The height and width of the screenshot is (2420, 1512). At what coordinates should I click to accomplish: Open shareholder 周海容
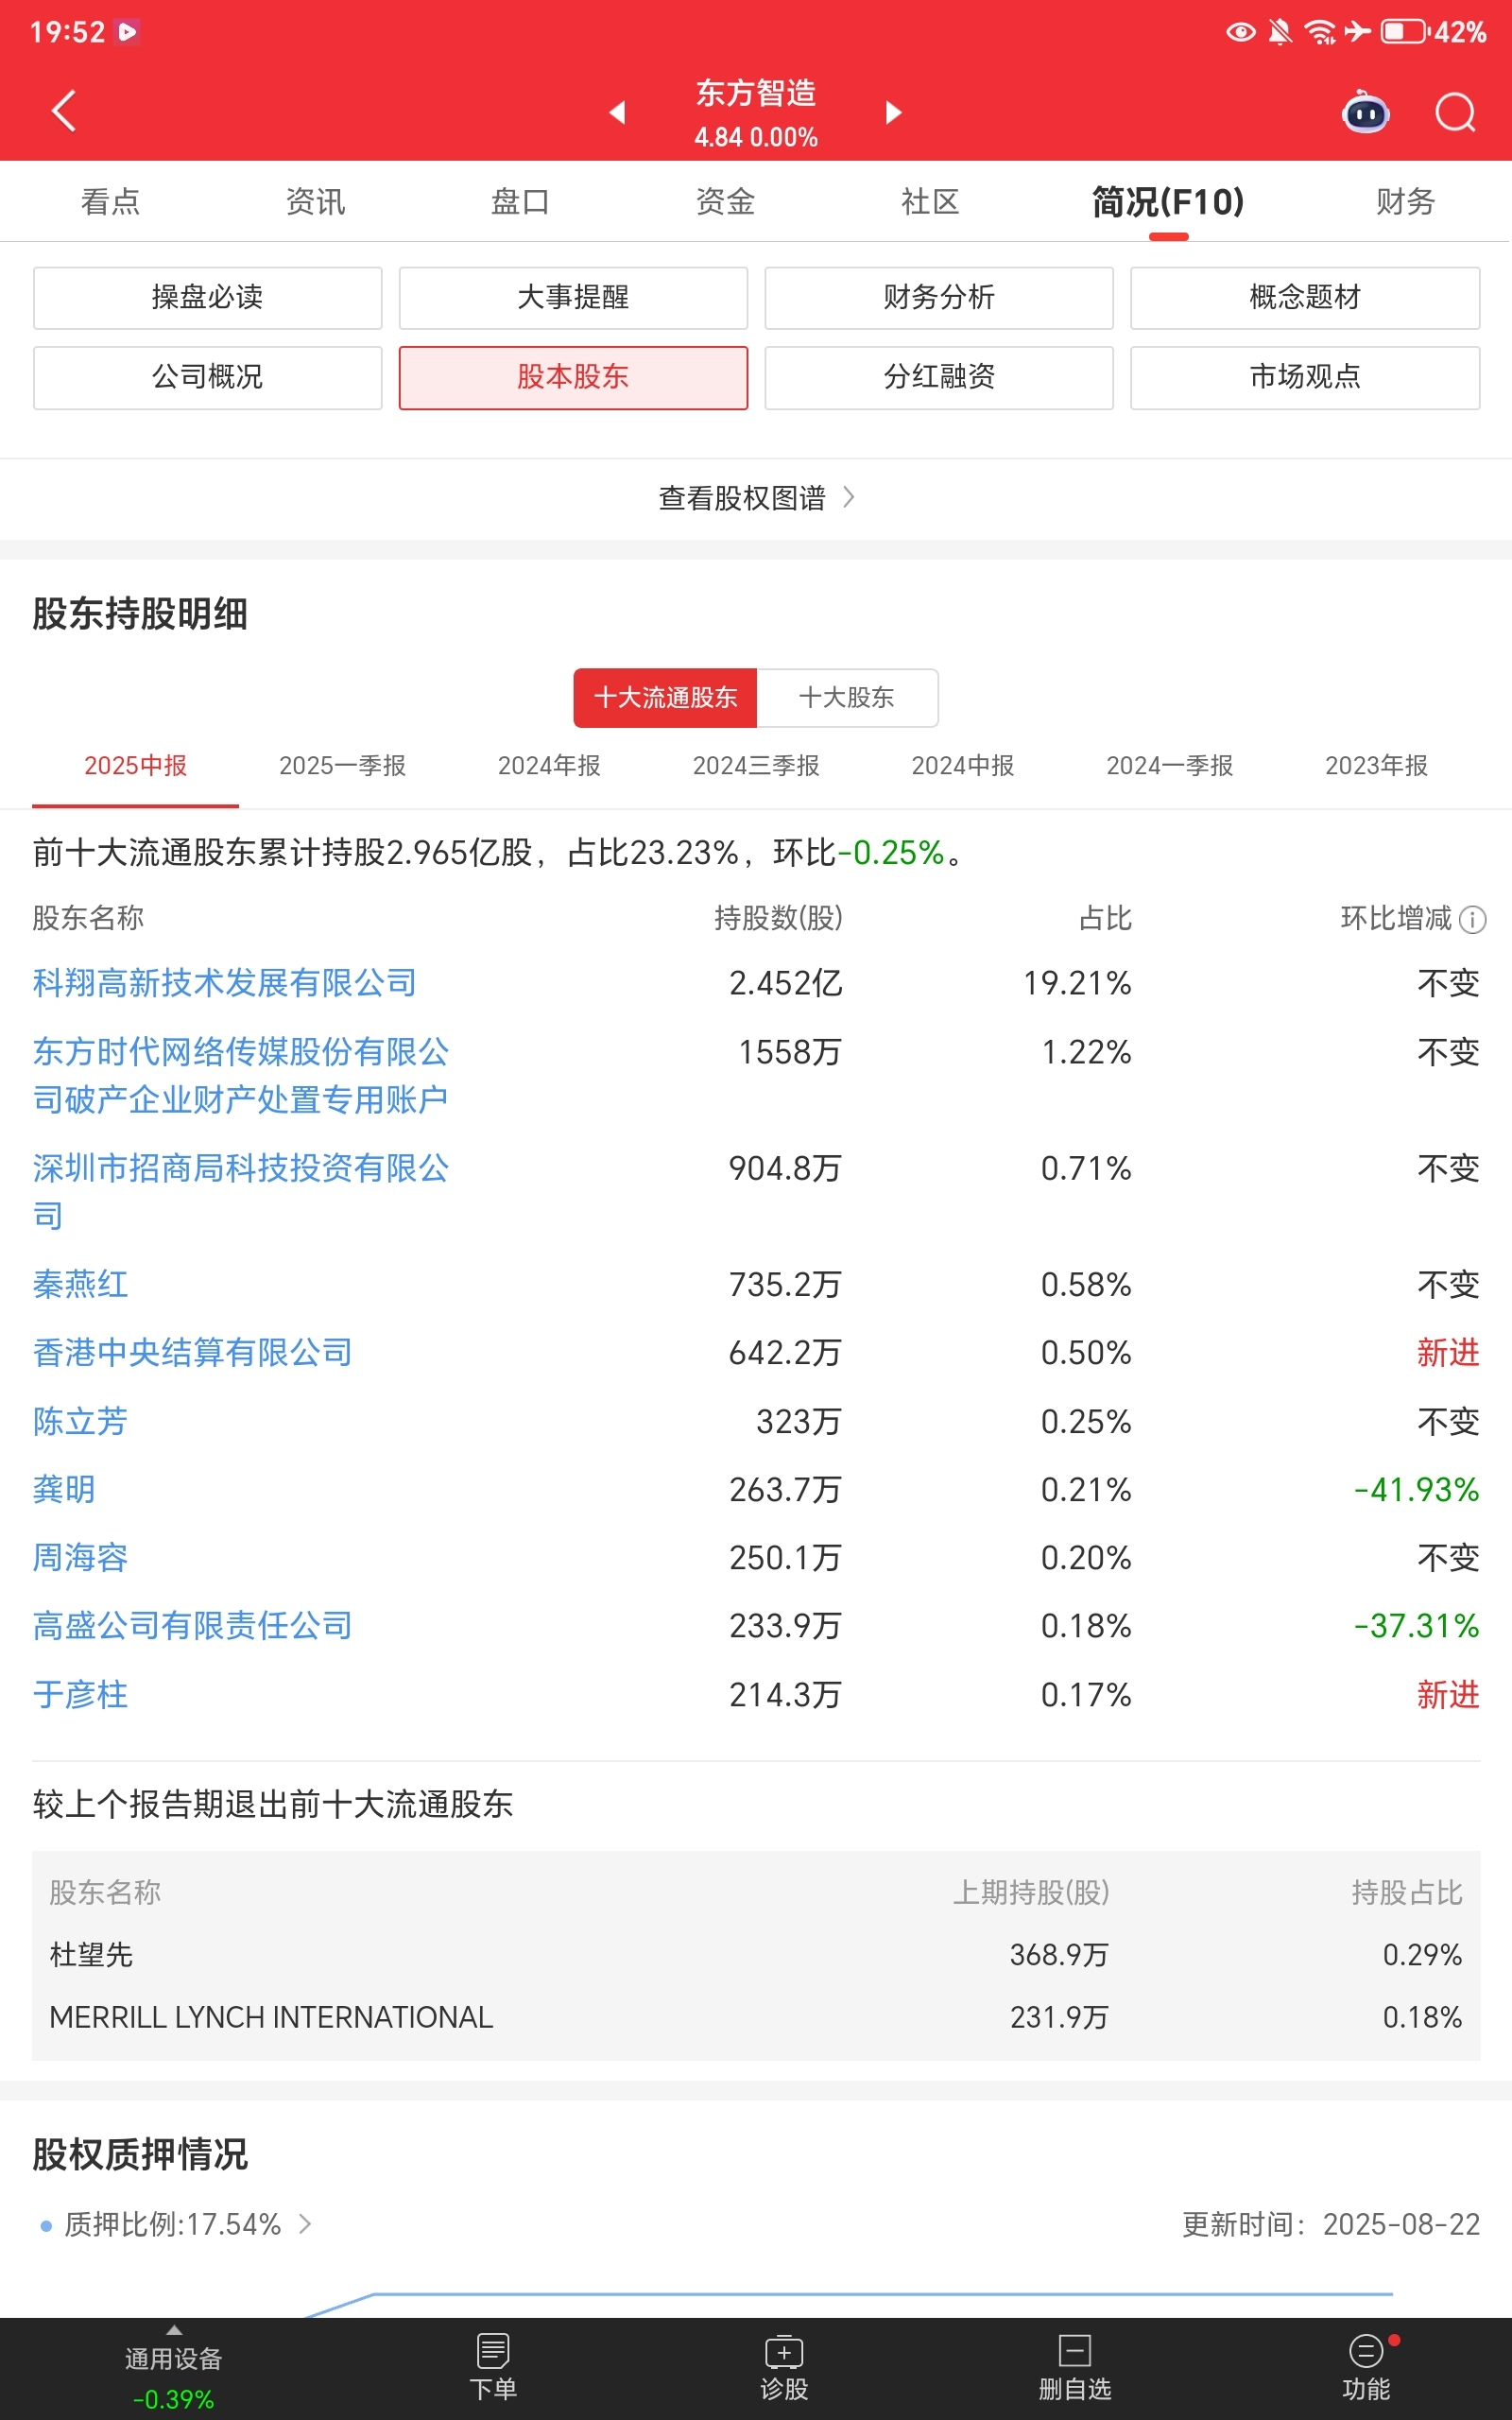click(80, 1557)
